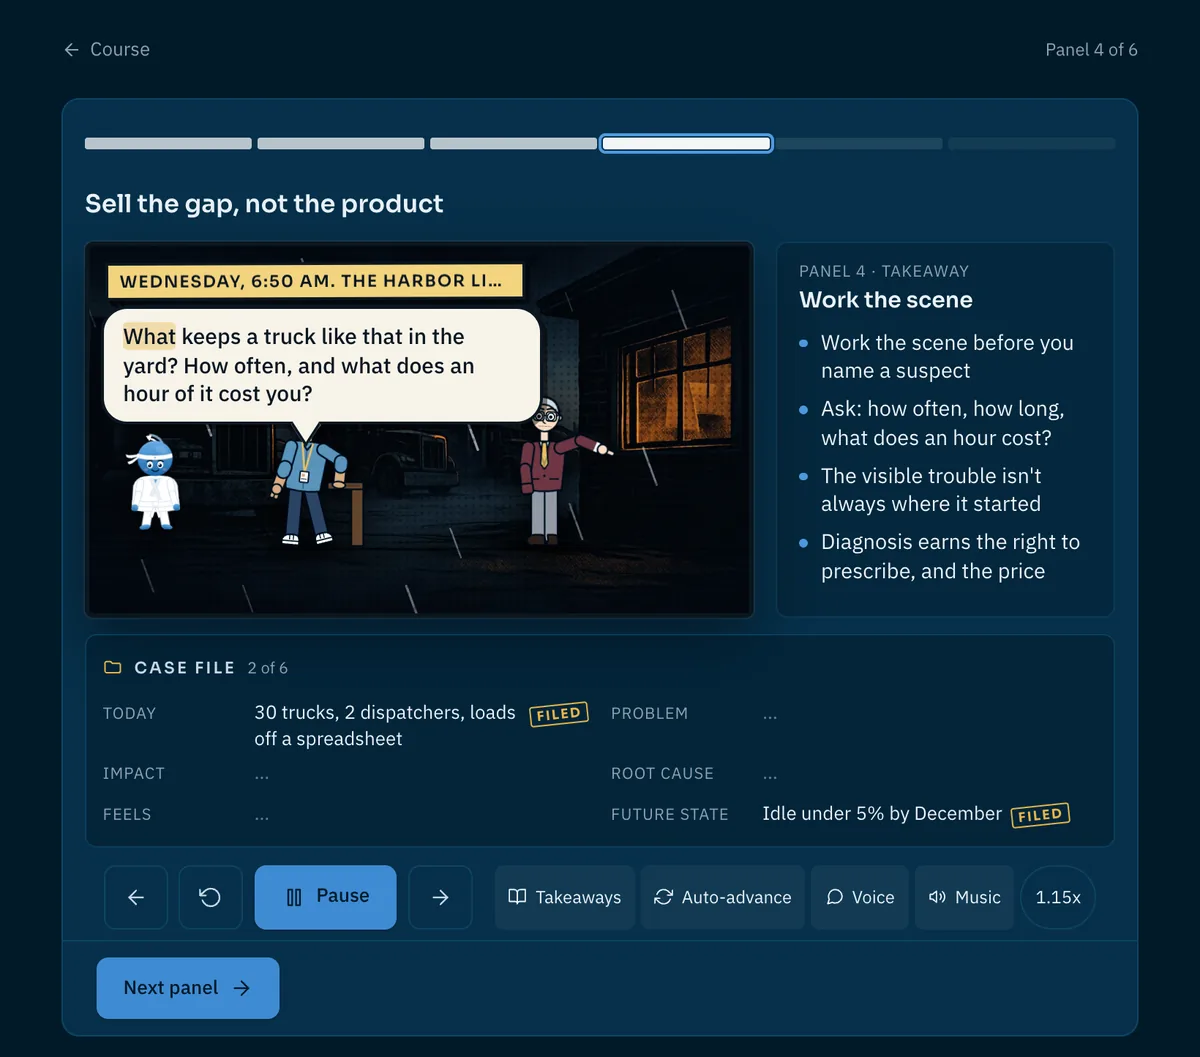Change the 1.15x playback speed
This screenshot has width=1200, height=1057.
click(1058, 897)
